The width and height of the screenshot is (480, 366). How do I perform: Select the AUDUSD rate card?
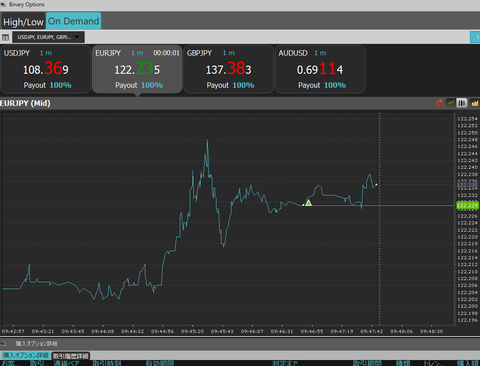coord(320,69)
